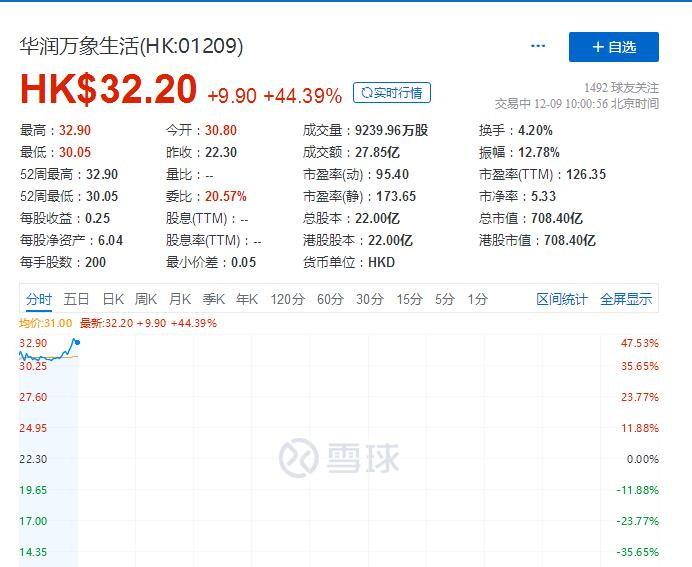Image resolution: width=692 pixels, height=567 pixels.
Task: Click the 市盈率(静) value 173.65
Action: (x=396, y=196)
